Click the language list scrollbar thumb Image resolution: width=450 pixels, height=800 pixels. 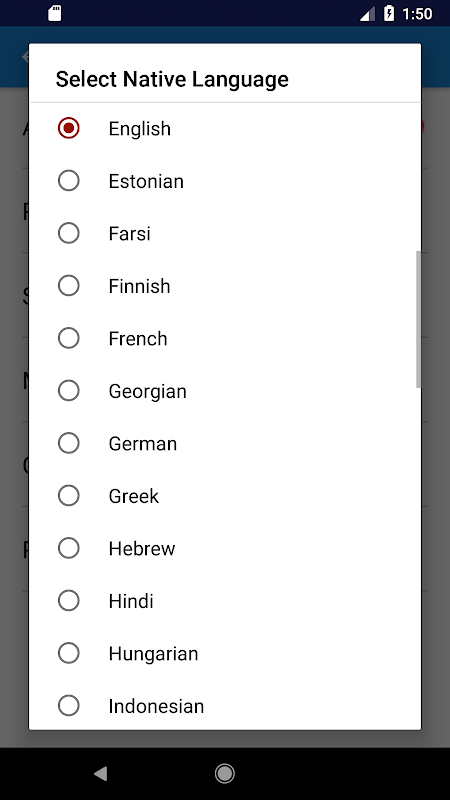pyautogui.click(x=418, y=319)
